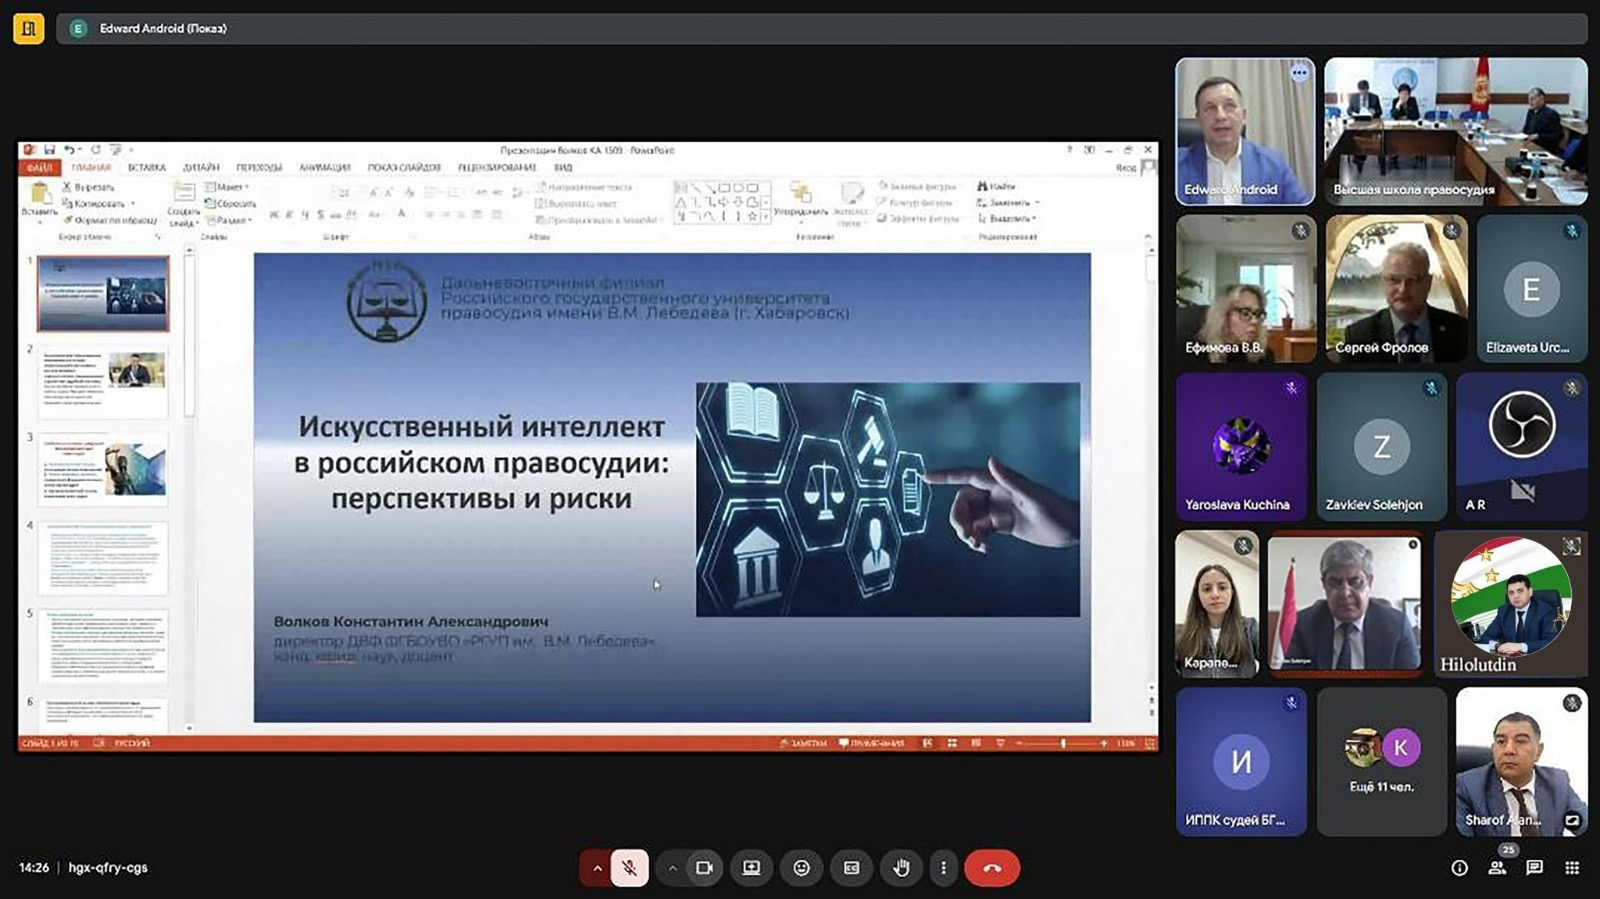The height and width of the screenshot is (899, 1600).
Task: Unmute the microphone in the call bar
Action: (630, 868)
